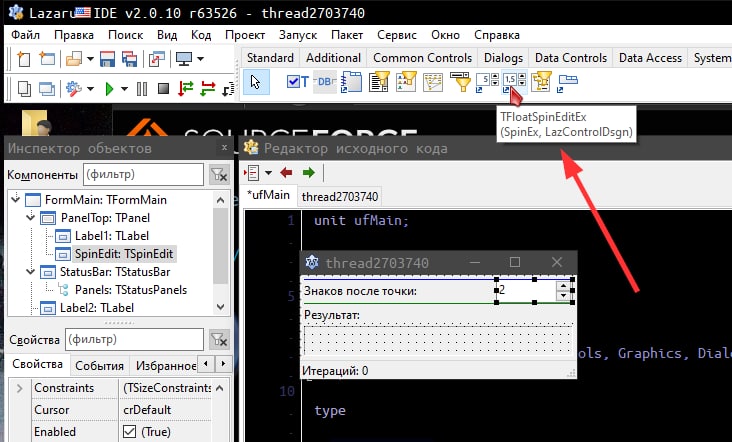The image size is (732, 442).
Task: Open the build mode dropdown arrow
Action: tap(90, 88)
